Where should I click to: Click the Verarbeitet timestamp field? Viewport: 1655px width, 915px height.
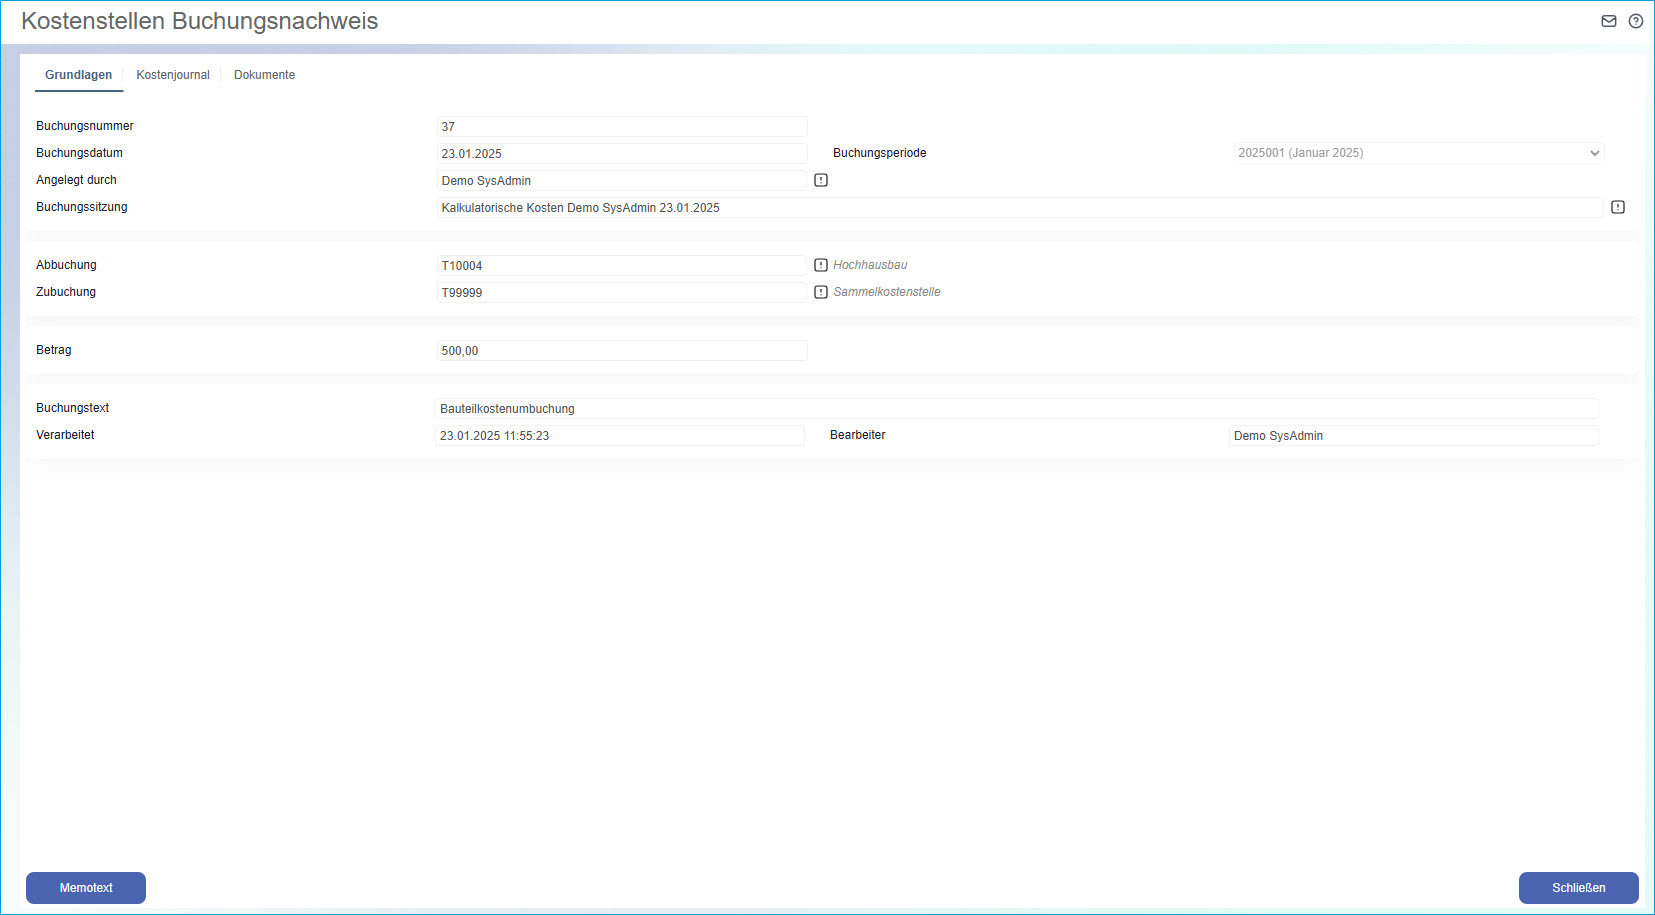coord(619,436)
